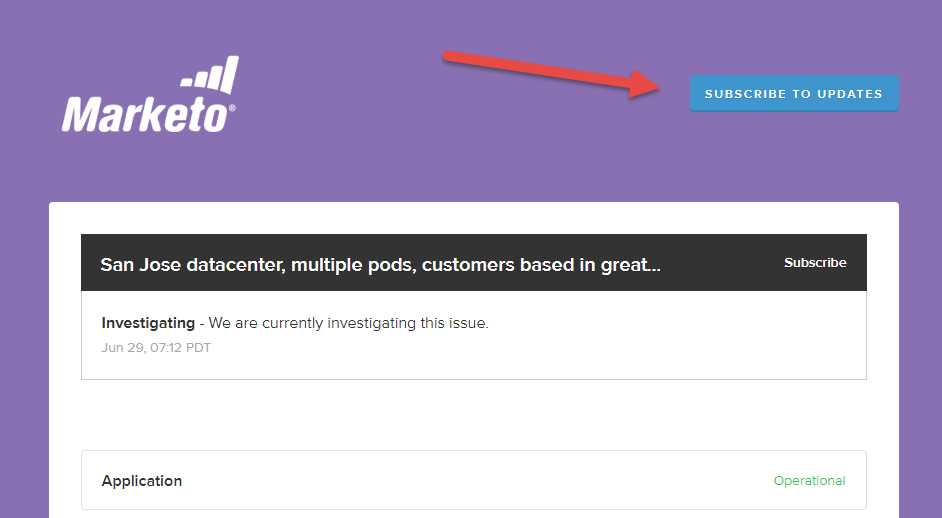The height and width of the screenshot is (518, 942).
Task: Click the incident update message box
Action: coord(473,335)
